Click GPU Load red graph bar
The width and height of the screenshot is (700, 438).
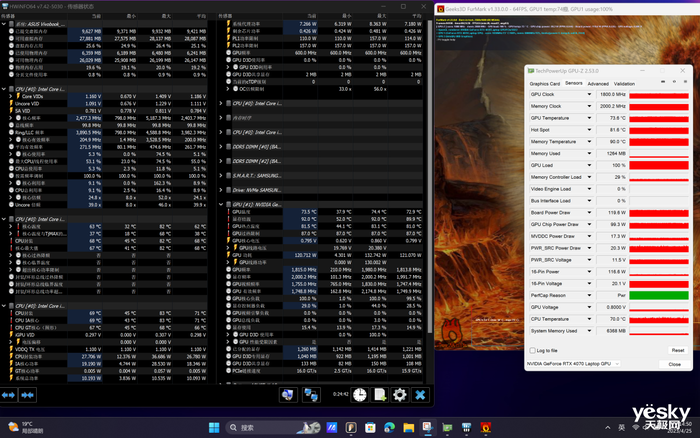click(658, 165)
